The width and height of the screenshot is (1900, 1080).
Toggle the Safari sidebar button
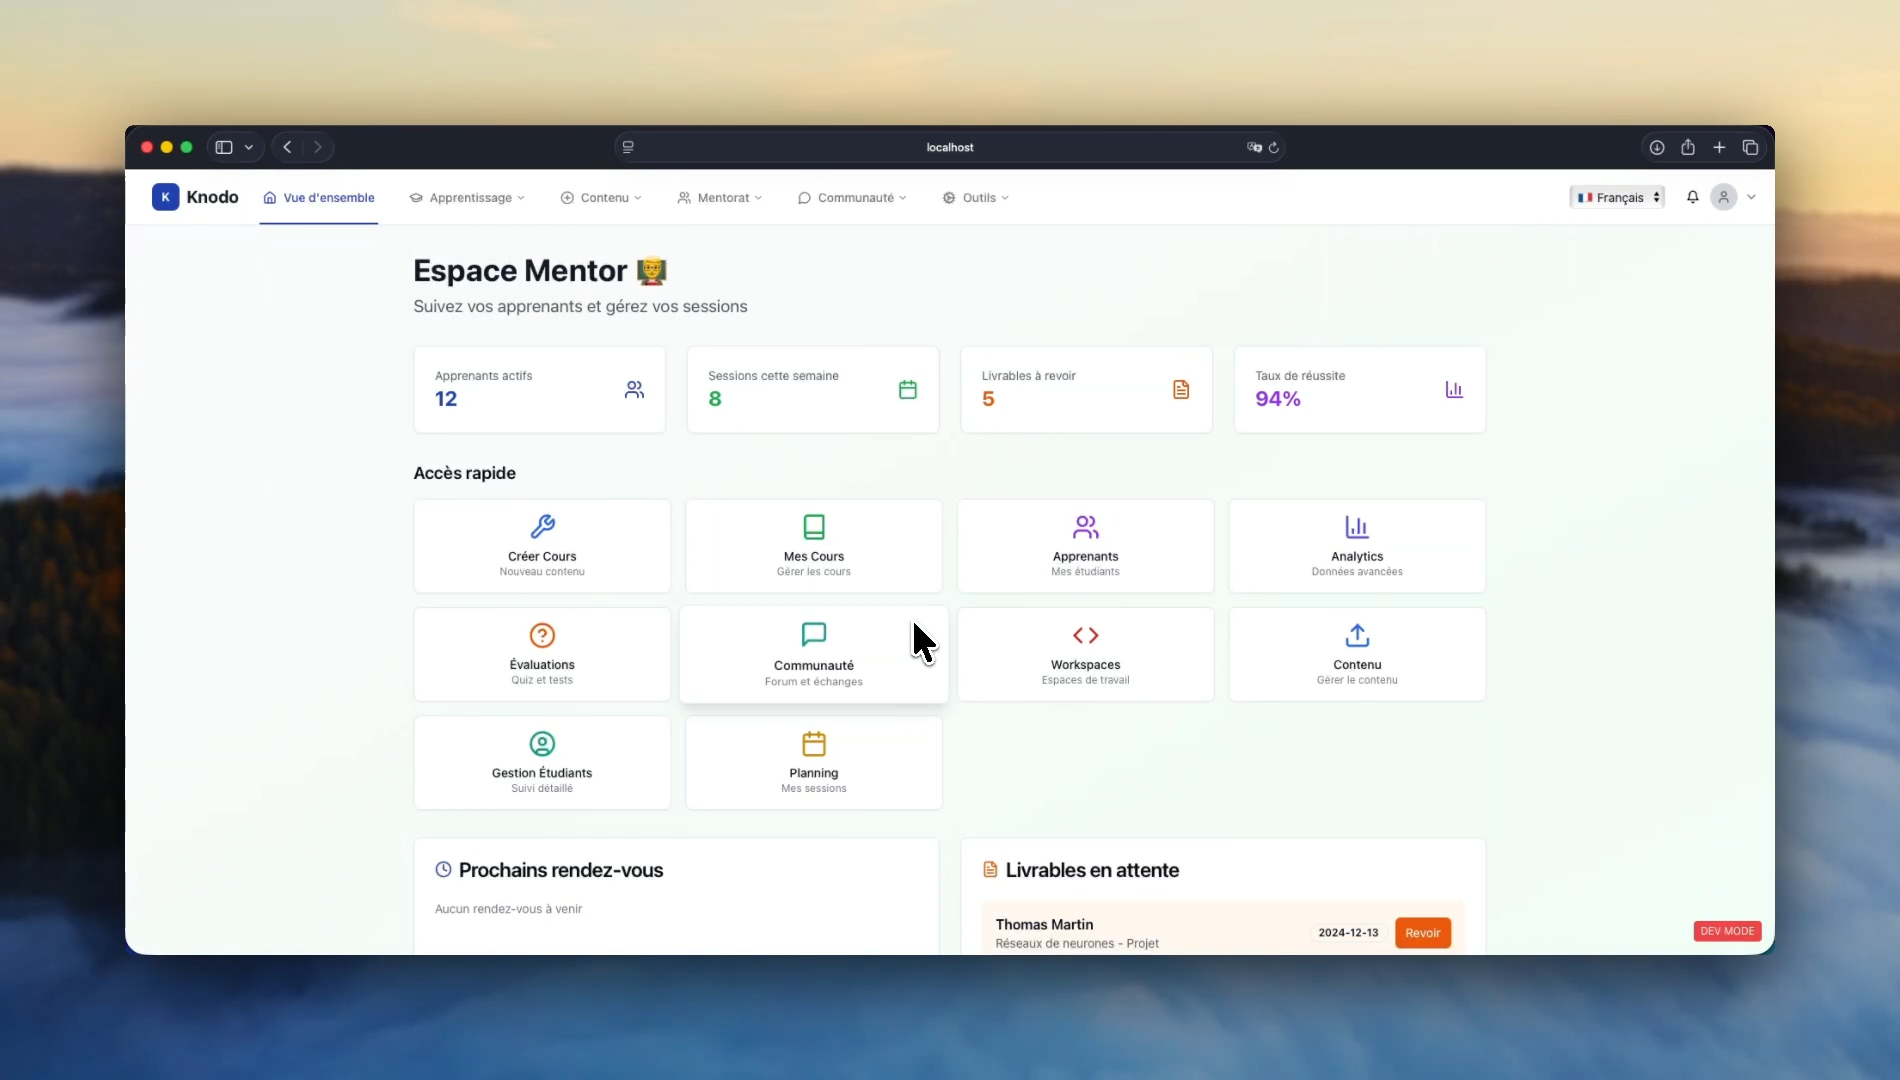coord(224,147)
